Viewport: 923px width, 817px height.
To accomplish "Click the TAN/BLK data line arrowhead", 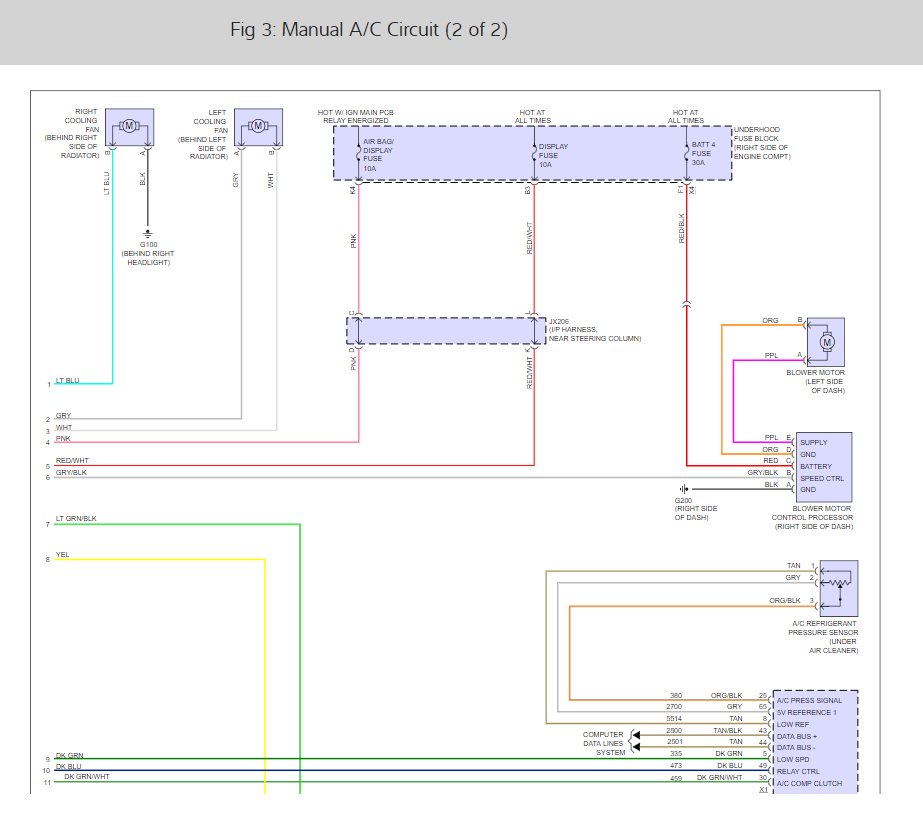I will click(x=636, y=735).
